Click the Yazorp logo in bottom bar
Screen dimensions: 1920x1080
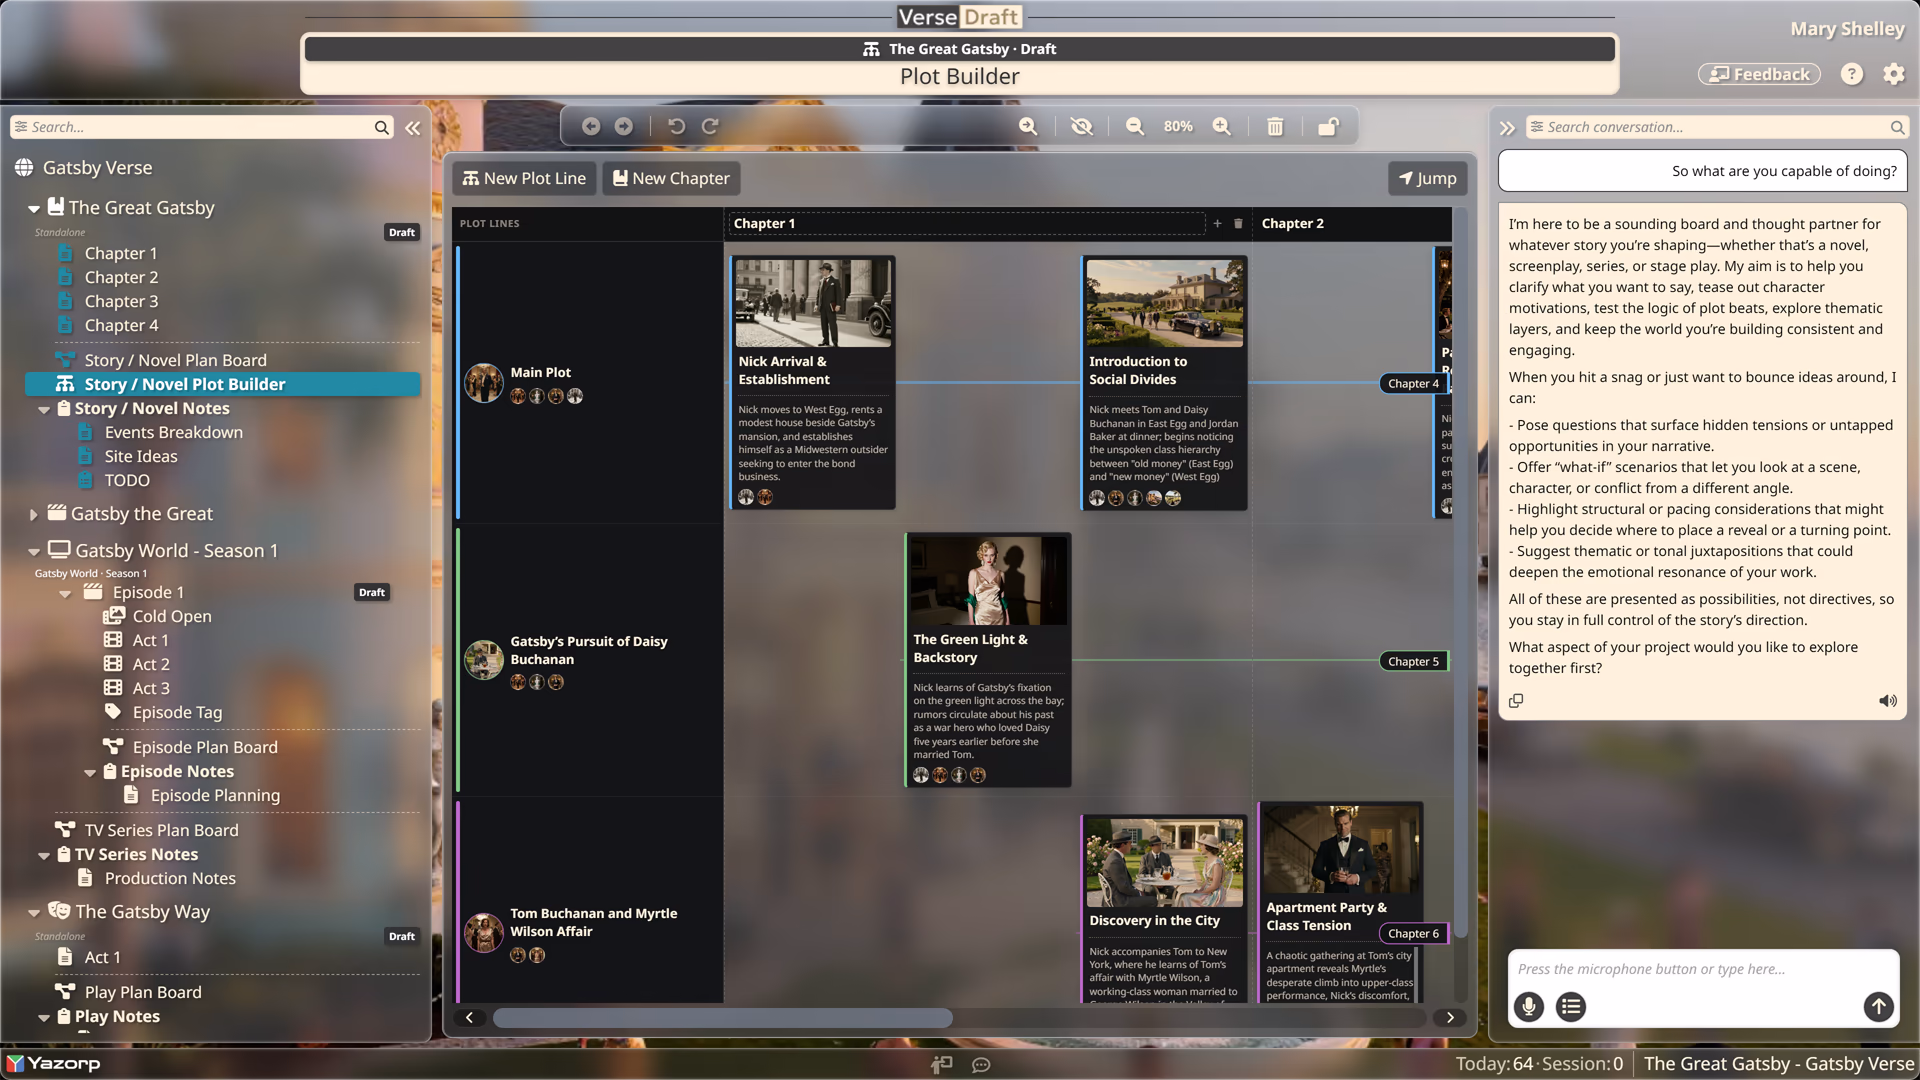point(54,1063)
